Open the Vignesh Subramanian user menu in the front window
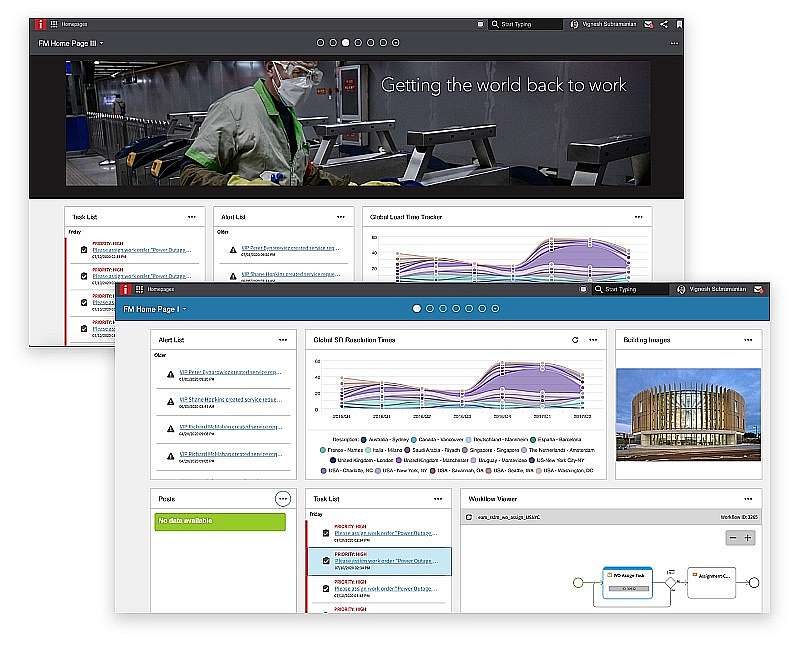Viewport: 800px width, 647px height. tap(717, 289)
